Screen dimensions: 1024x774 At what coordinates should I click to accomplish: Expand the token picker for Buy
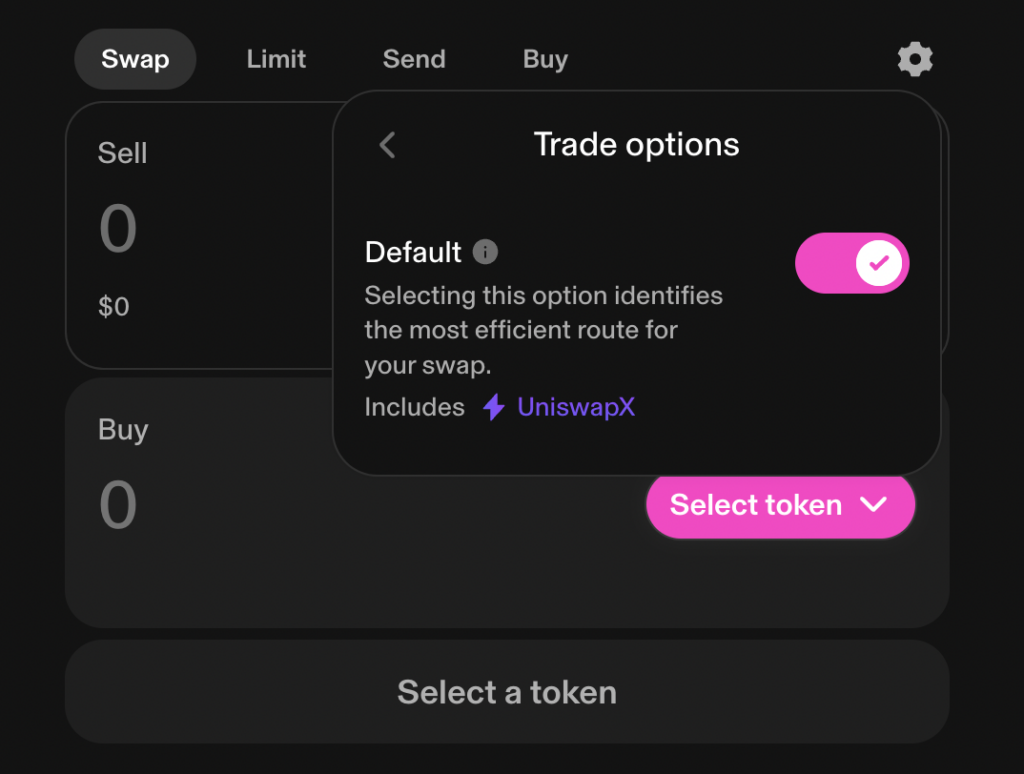tap(780, 505)
